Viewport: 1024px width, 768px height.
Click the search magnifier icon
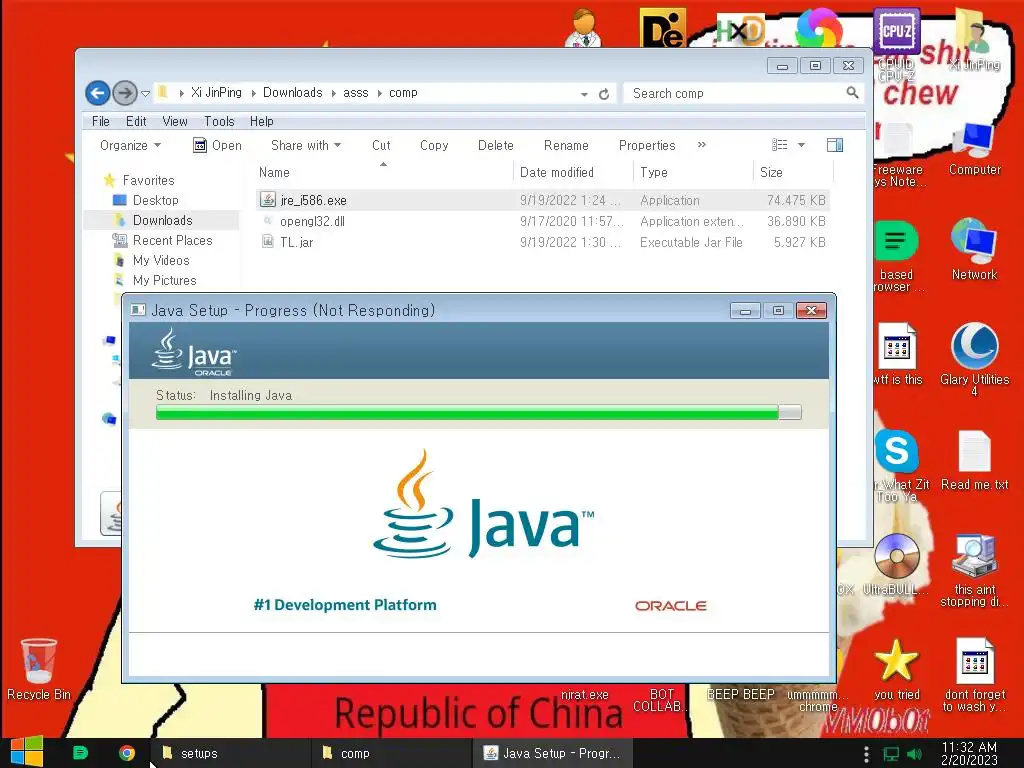click(852, 93)
